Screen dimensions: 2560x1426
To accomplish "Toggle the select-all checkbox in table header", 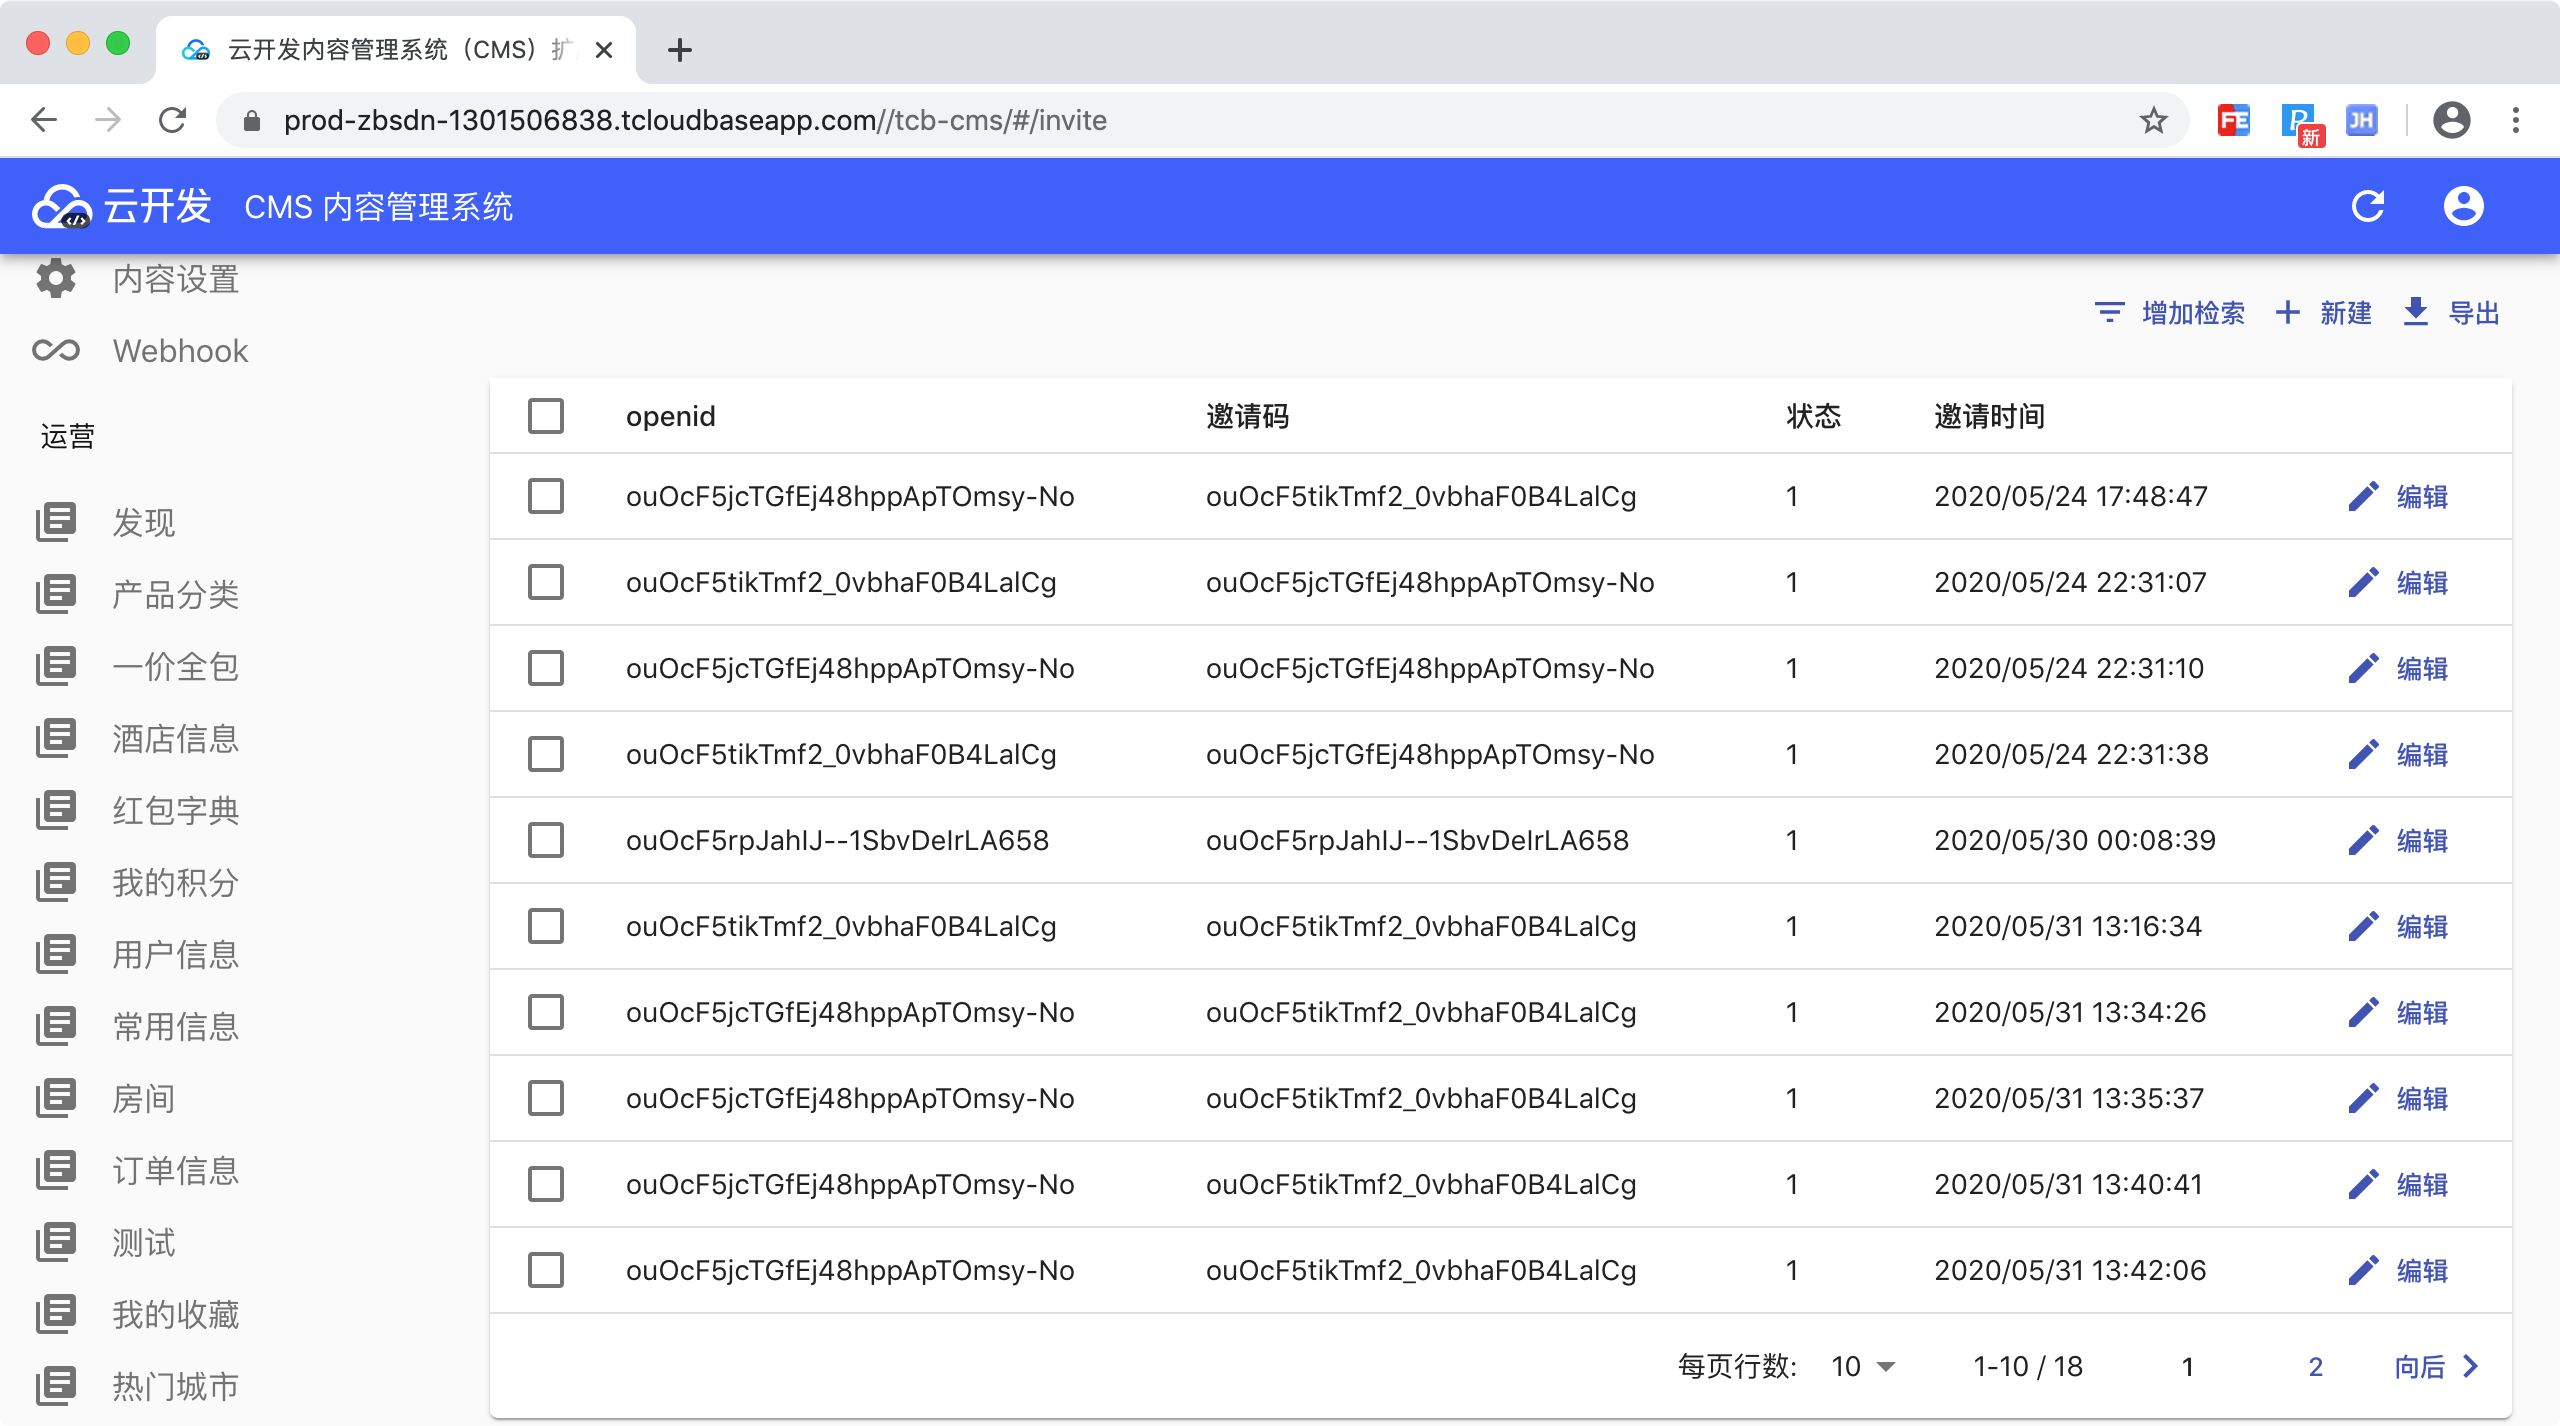I will [x=546, y=416].
